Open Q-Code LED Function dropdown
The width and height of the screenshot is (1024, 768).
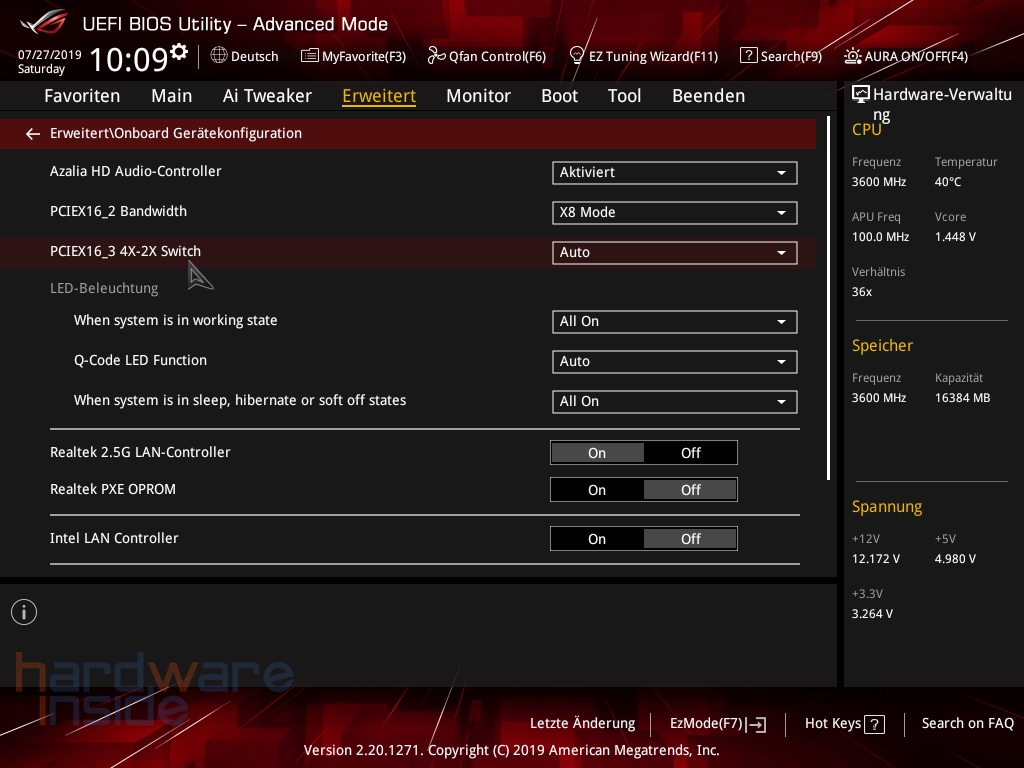click(675, 361)
